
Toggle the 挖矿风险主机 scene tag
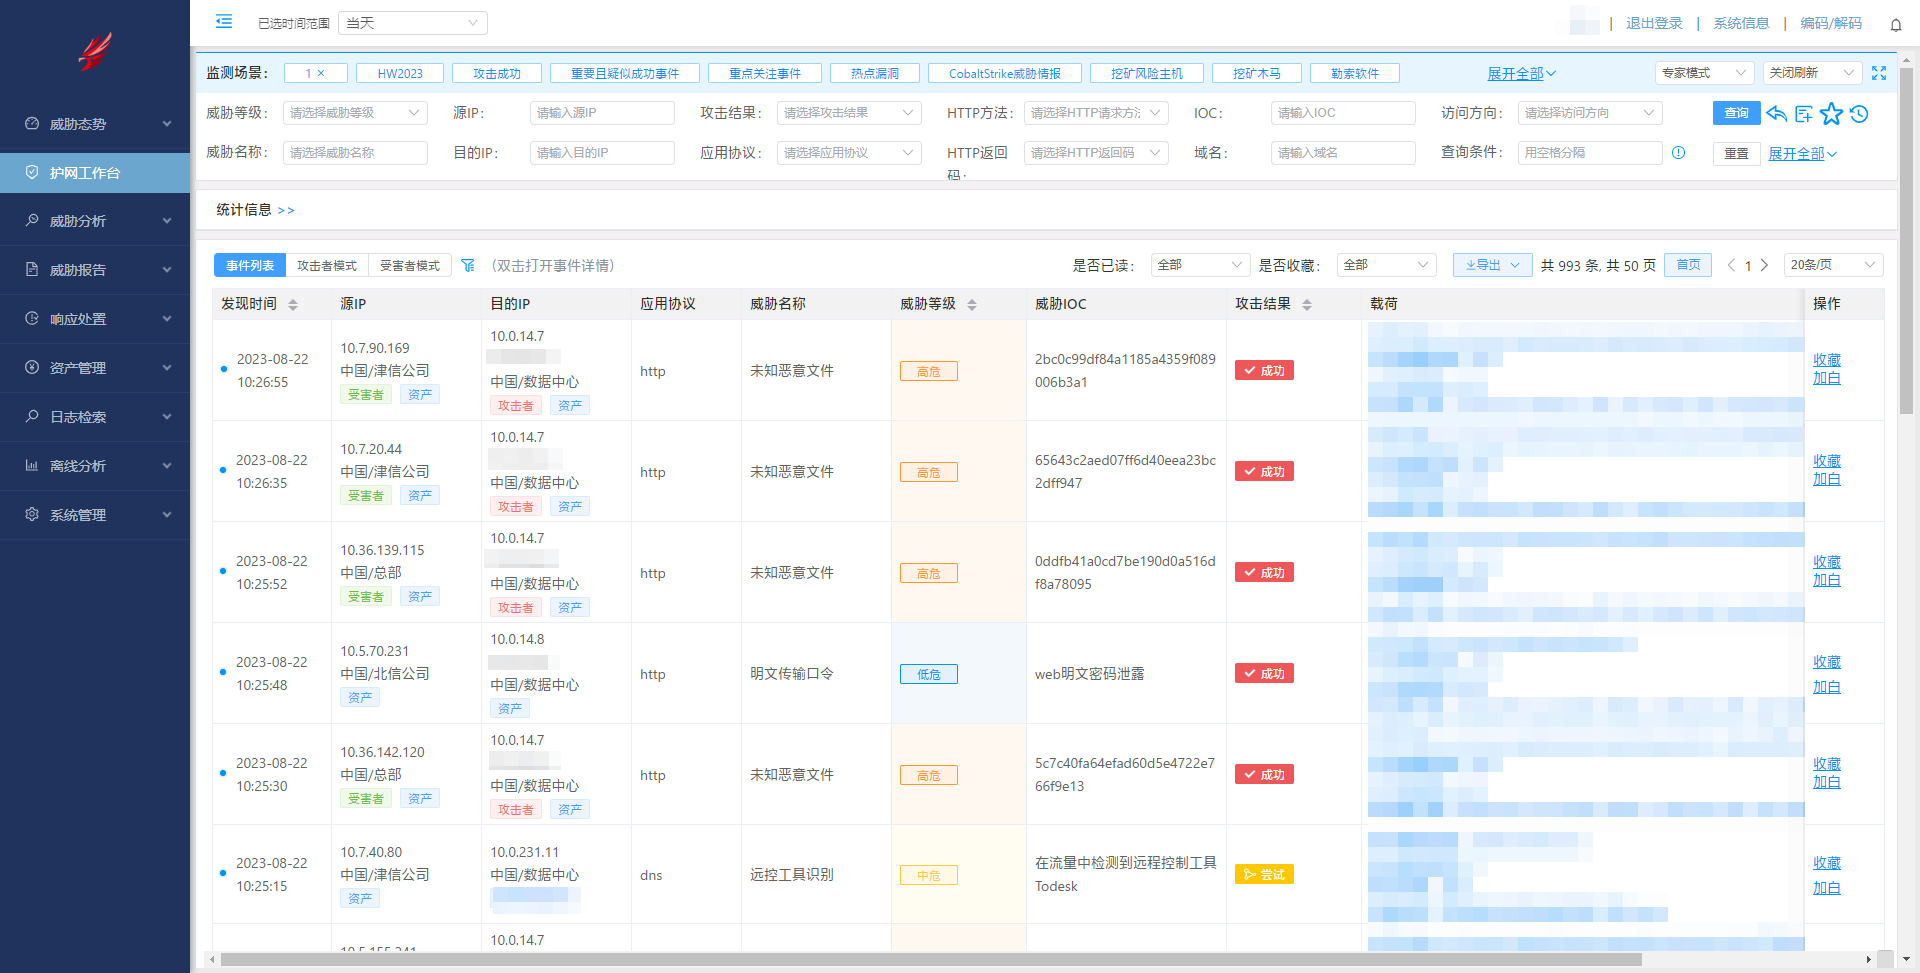[x=1147, y=73]
